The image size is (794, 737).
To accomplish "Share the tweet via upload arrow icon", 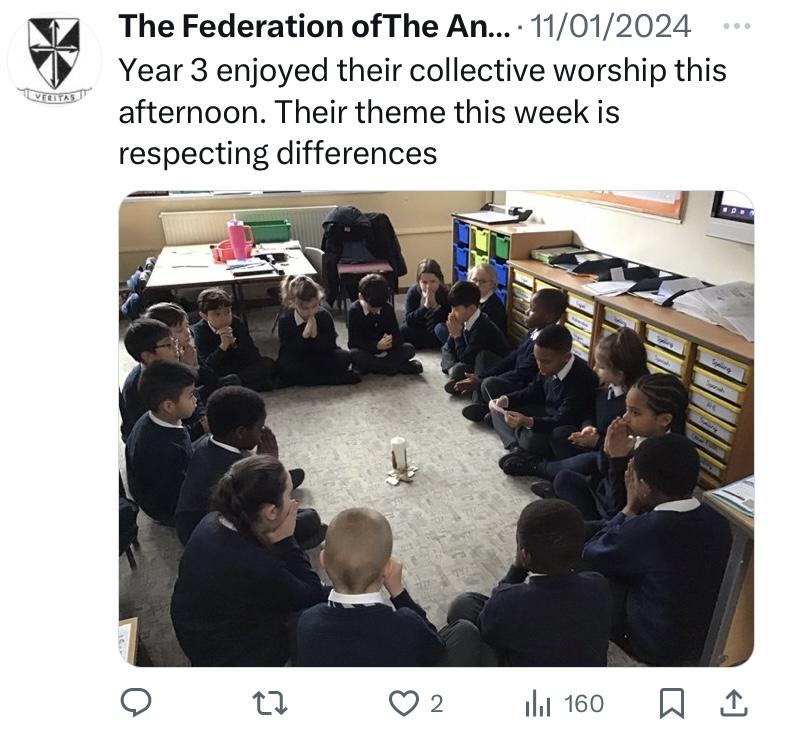I will tap(734, 703).
